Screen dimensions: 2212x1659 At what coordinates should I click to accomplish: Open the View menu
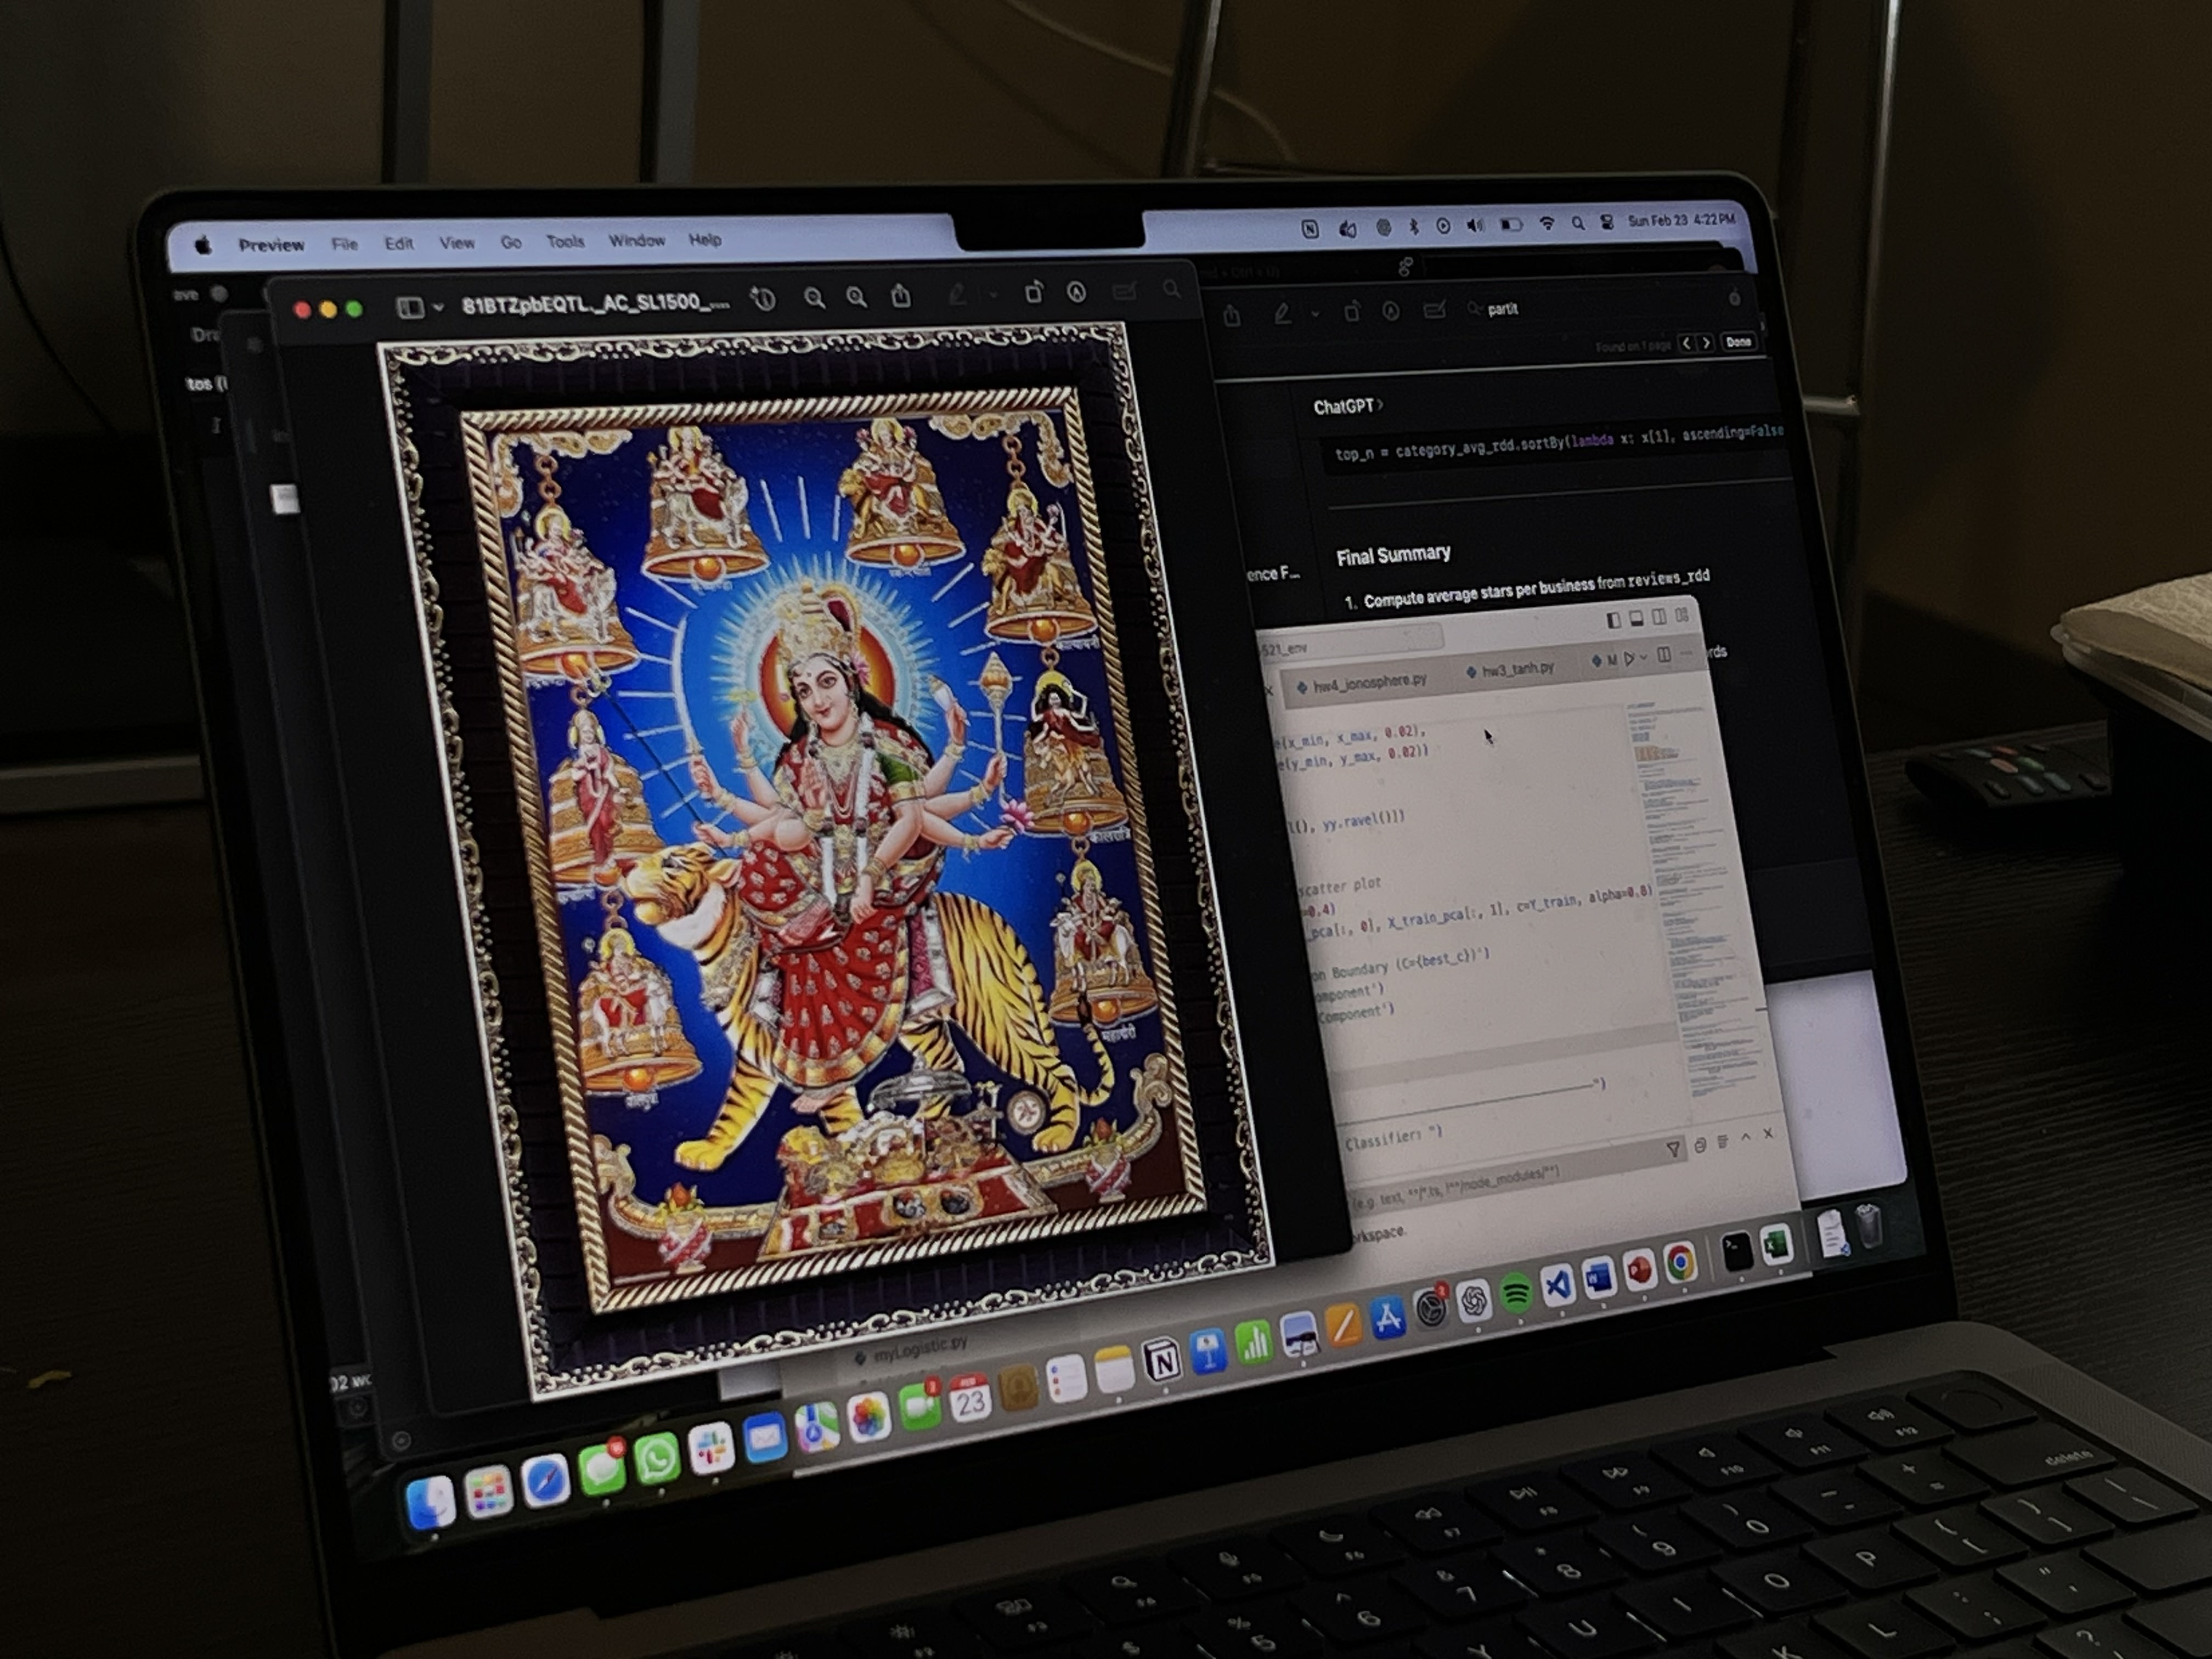coord(457,242)
